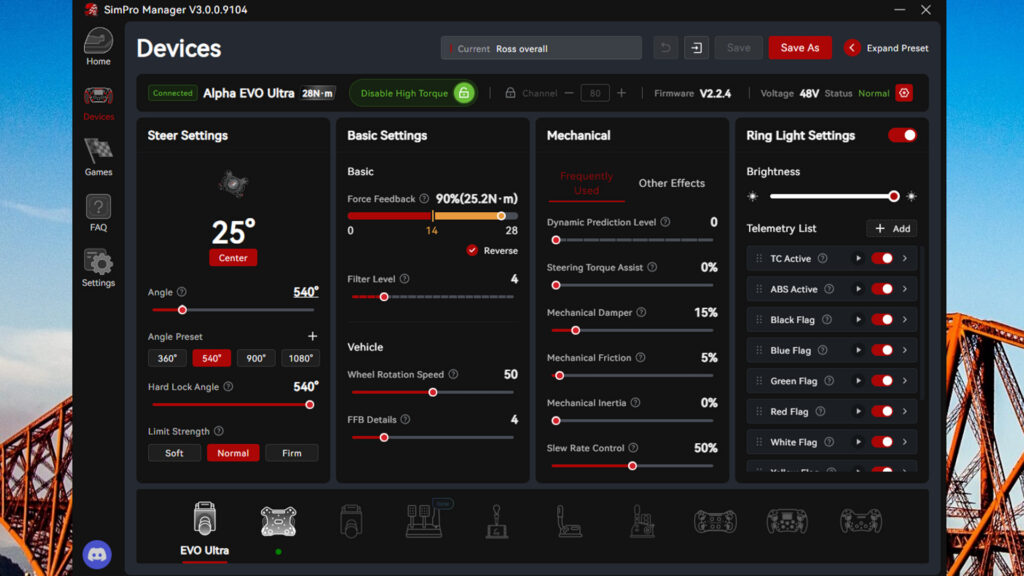The image size is (1024, 576).
Task: Open the Home page in sidebar
Action: click(x=98, y=45)
